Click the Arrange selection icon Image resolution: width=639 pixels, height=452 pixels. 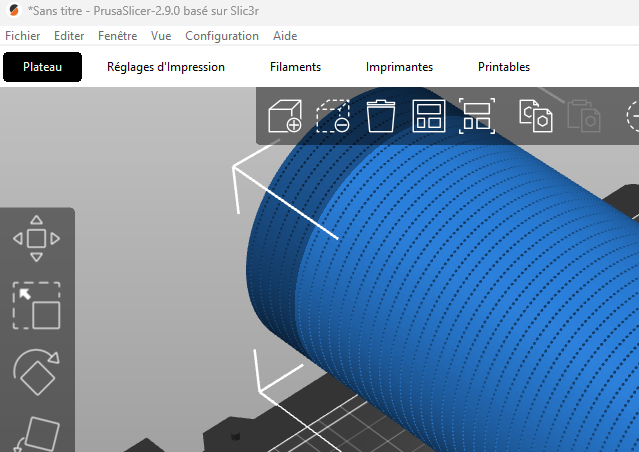point(476,116)
